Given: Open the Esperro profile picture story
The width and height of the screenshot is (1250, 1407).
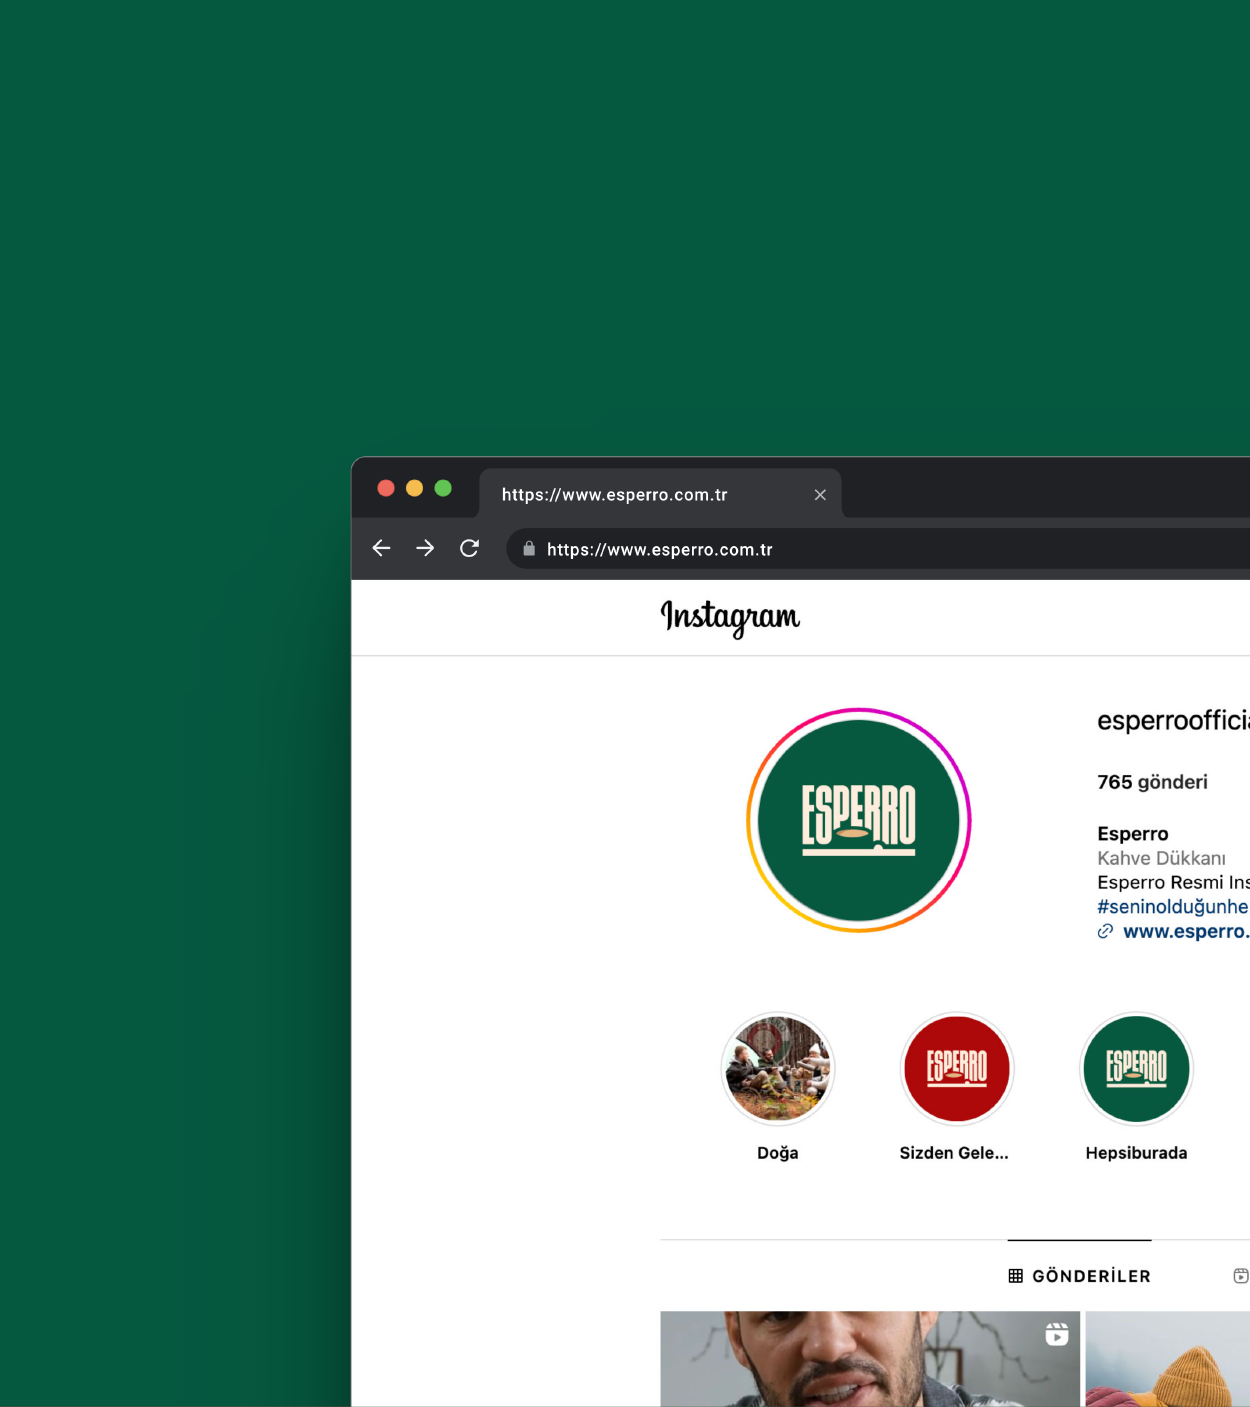Looking at the screenshot, I should 859,820.
